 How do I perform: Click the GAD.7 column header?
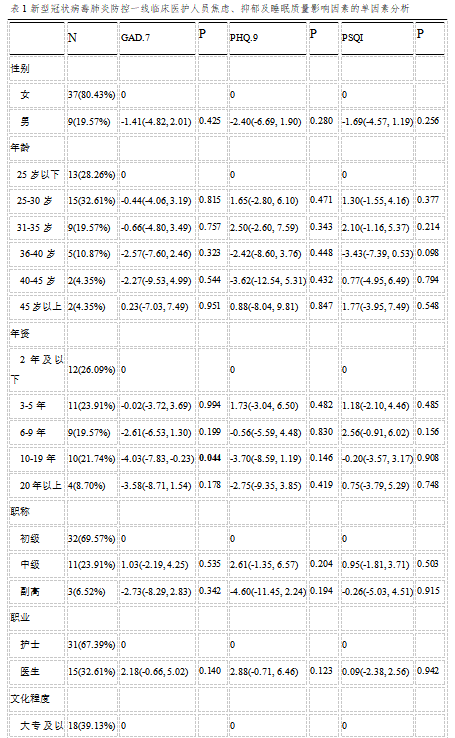pyautogui.click(x=136, y=38)
